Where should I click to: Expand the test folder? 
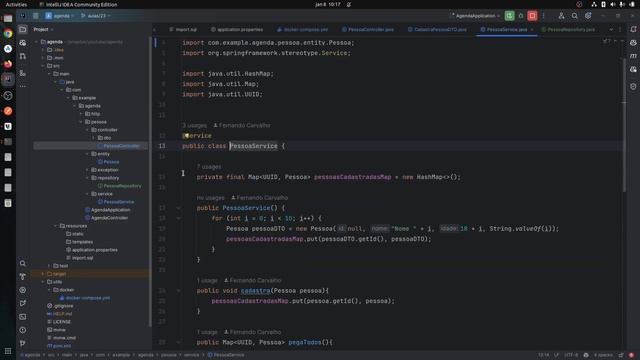tap(49, 266)
